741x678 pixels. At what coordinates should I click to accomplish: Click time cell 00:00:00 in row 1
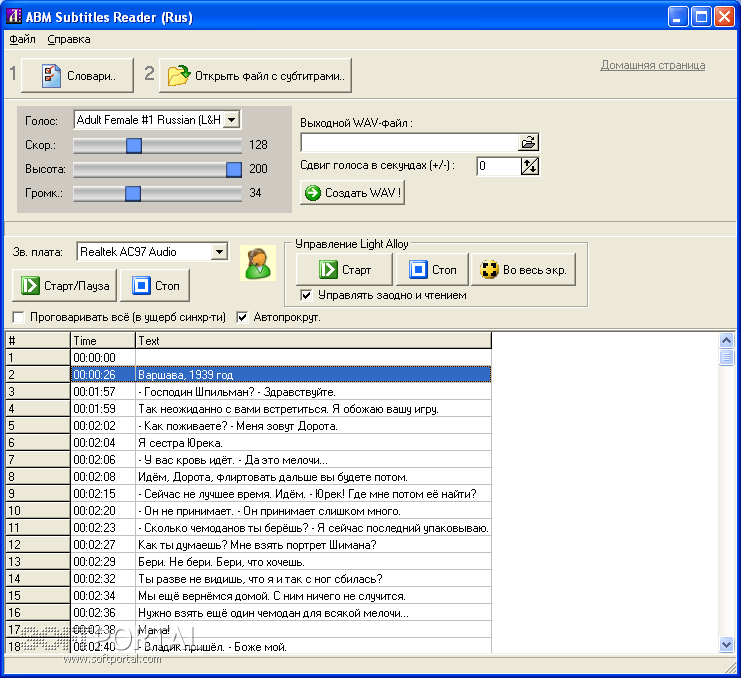click(103, 358)
